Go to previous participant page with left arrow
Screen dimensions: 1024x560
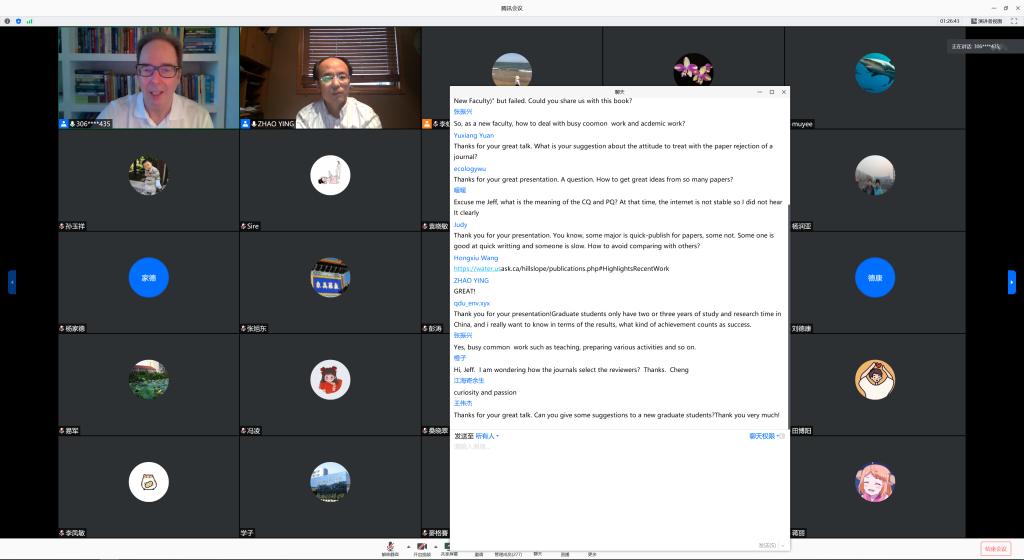pos(12,282)
